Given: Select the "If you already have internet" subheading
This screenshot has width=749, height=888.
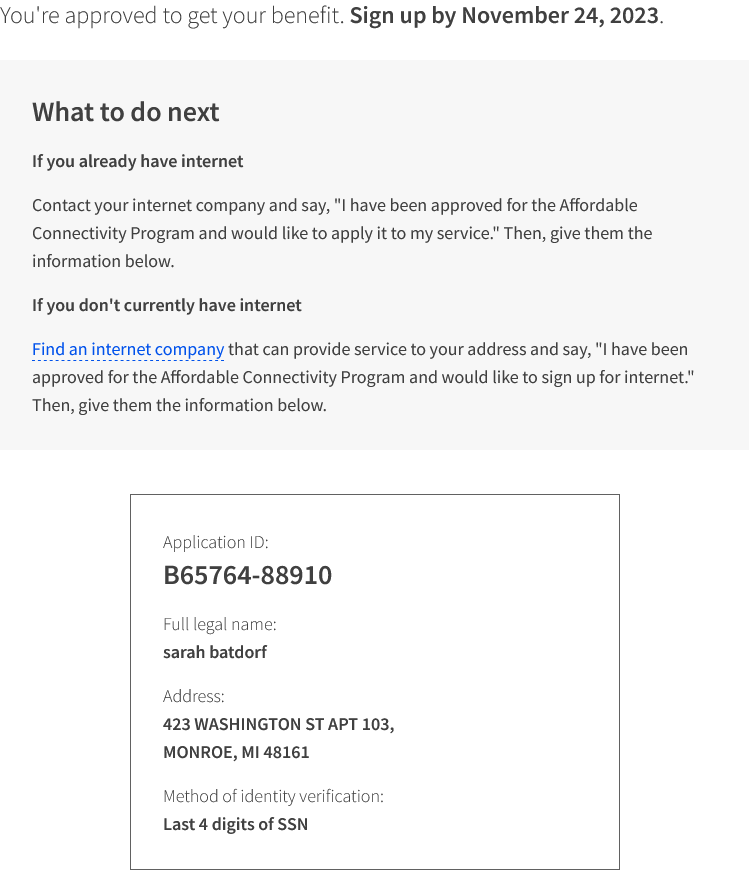Looking at the screenshot, I should click(x=138, y=161).
